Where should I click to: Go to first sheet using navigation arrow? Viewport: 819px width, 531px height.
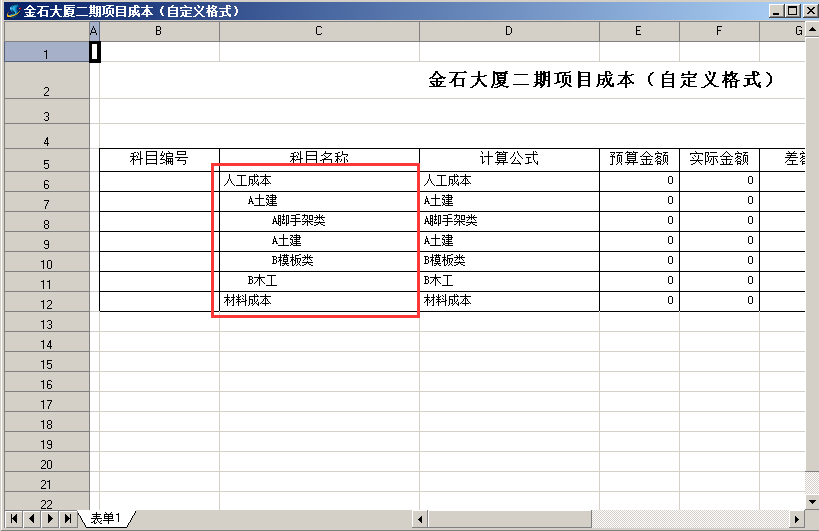pos(14,518)
